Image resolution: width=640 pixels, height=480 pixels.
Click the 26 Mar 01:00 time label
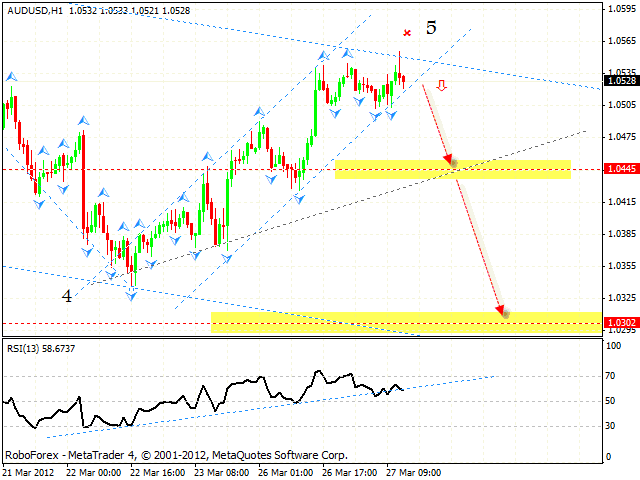286,473
